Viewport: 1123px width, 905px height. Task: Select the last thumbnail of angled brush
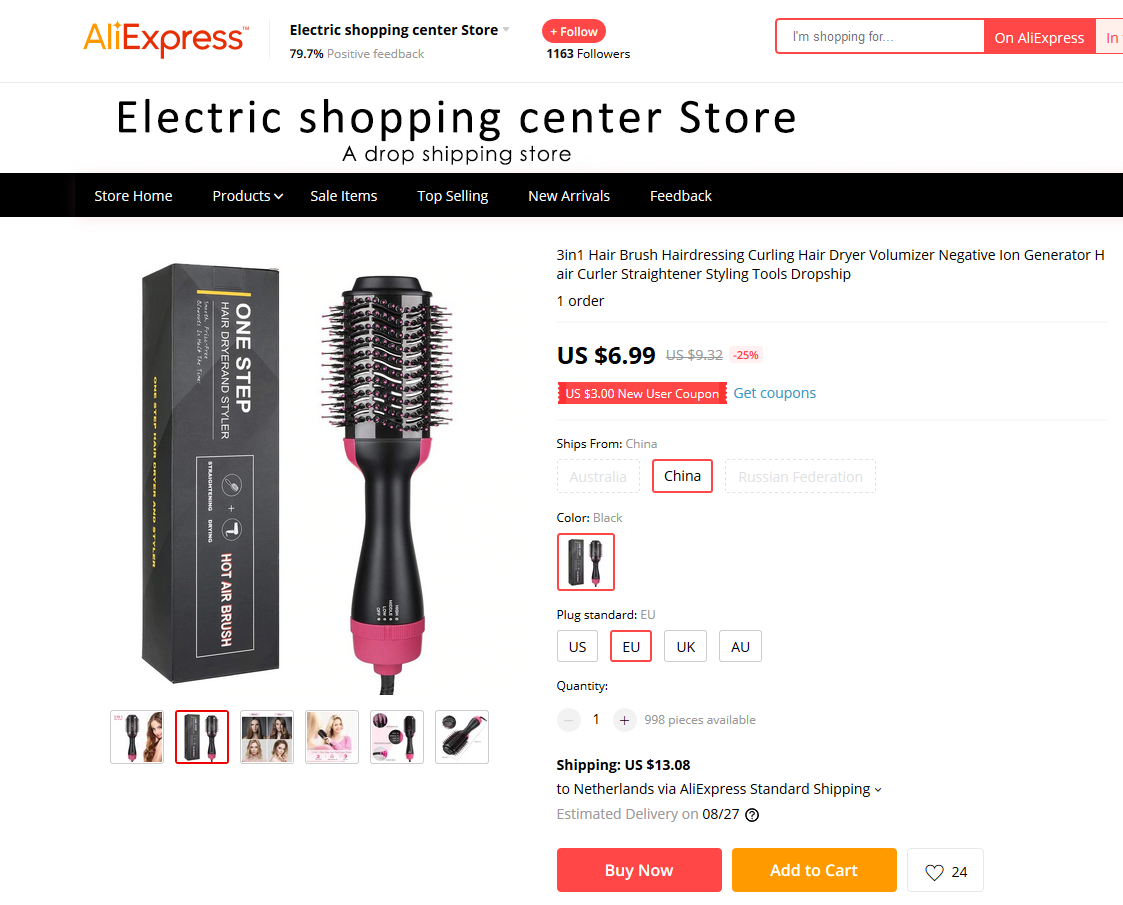(462, 737)
